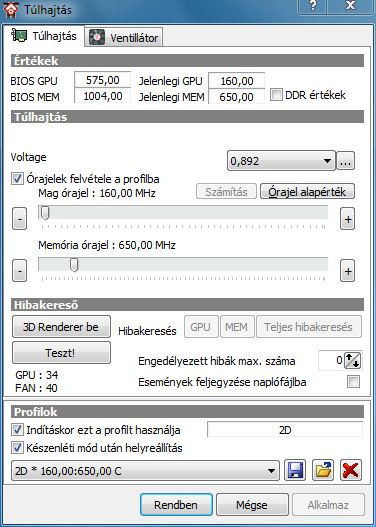The image size is (376, 527).
Task: Click the Mag órajel slider handle
Action: pyautogui.click(x=44, y=213)
